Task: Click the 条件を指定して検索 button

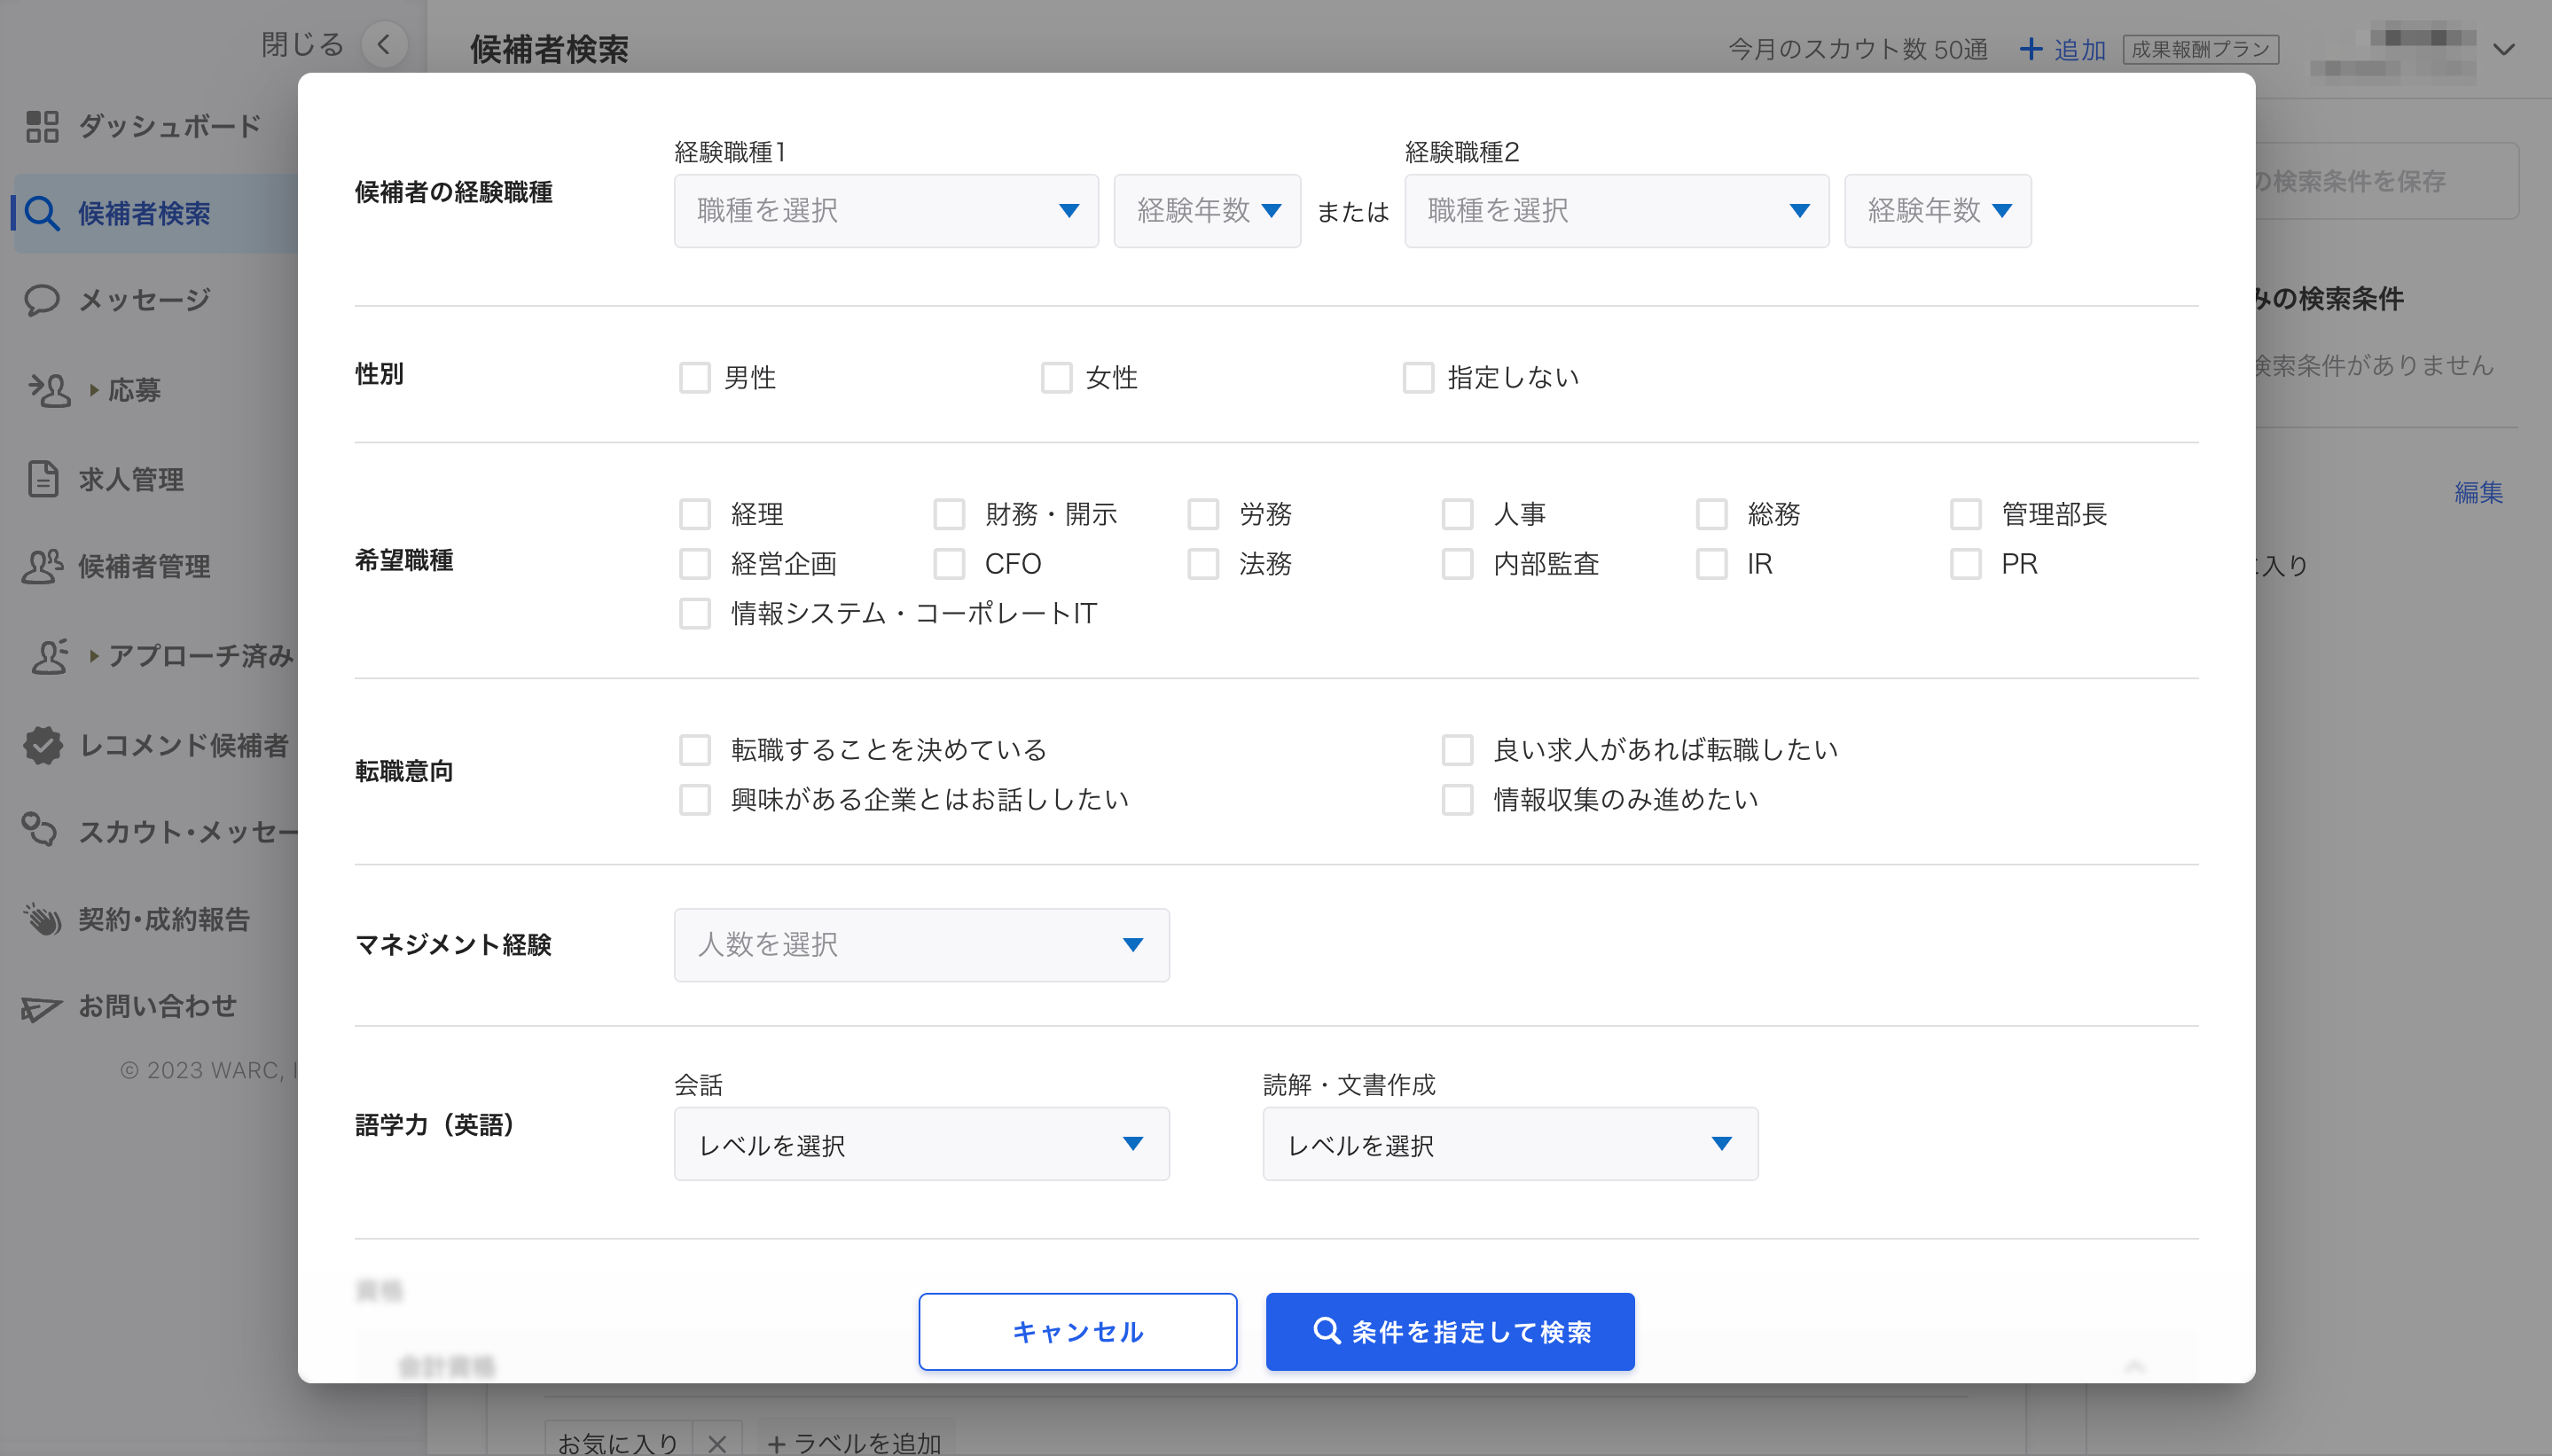Action: [1450, 1332]
